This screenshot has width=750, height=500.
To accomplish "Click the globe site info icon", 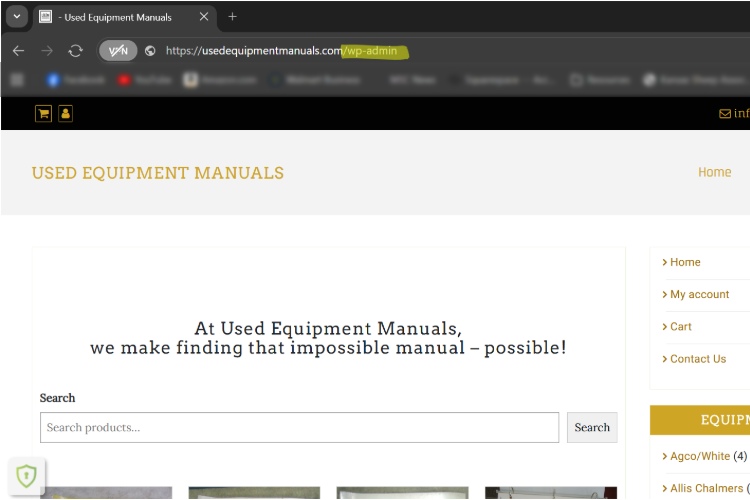I will (x=150, y=51).
